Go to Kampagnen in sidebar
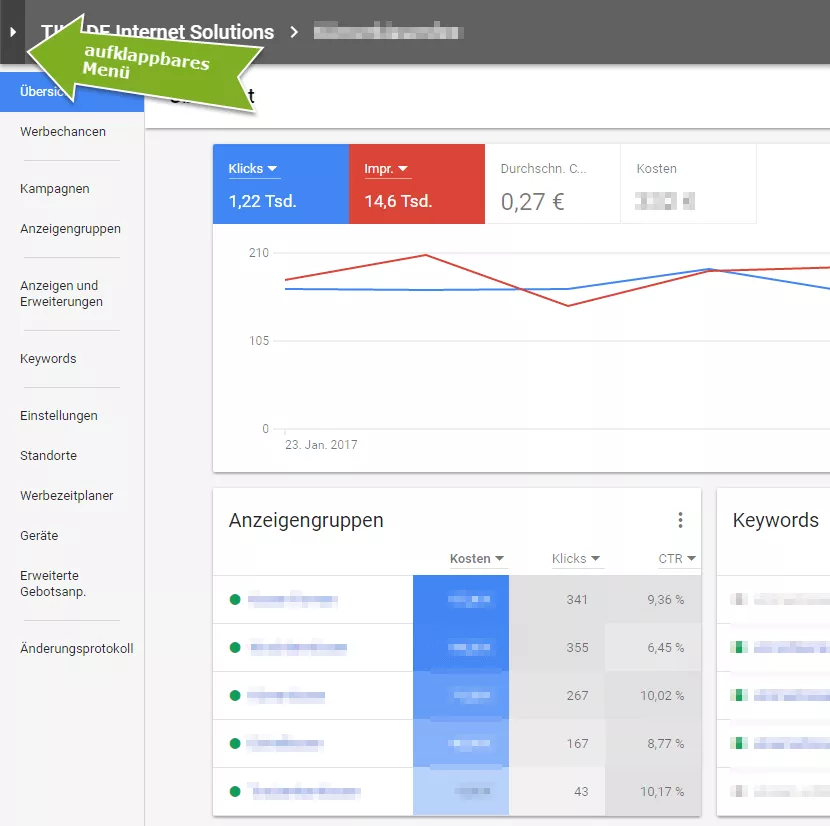 click(55, 189)
